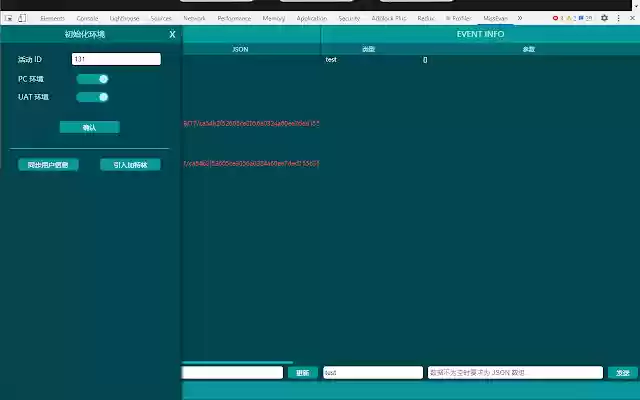The width and height of the screenshot is (640, 400).
Task: Click the first red hash string
Action: [251, 123]
